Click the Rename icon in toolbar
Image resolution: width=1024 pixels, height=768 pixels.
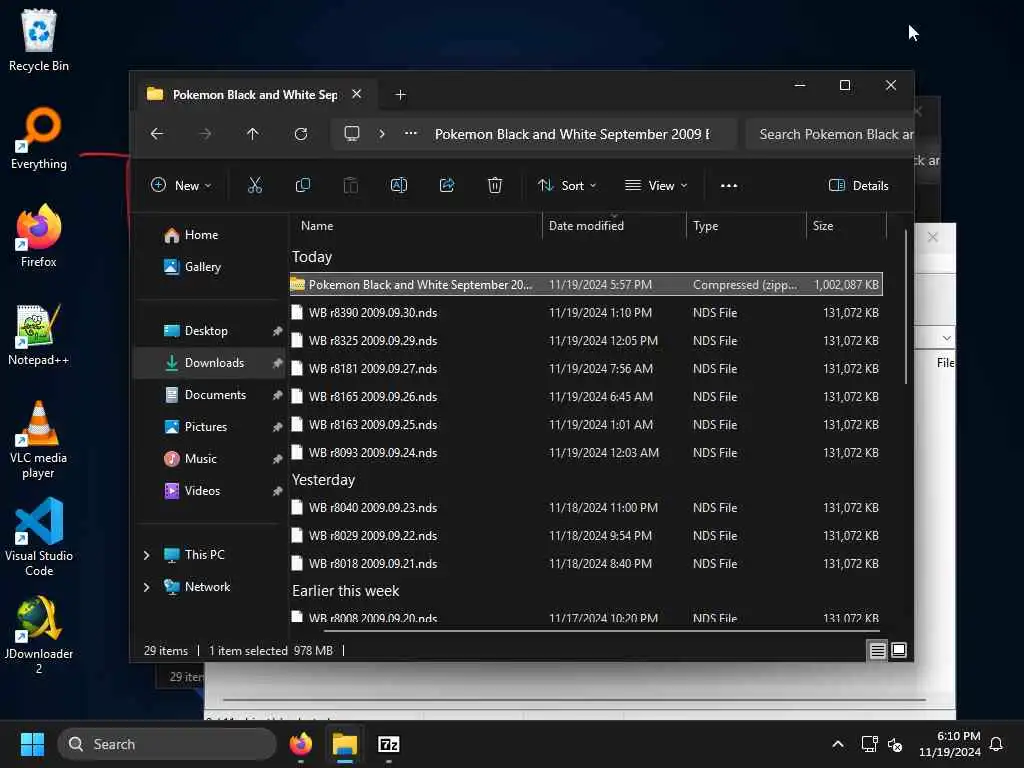coord(398,185)
